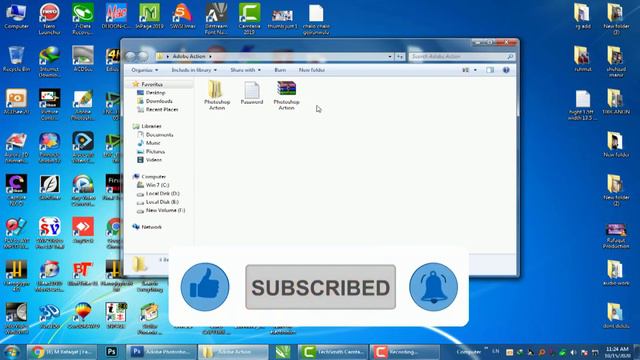Select Local Disk (D:) in the tree
Viewport: 640px width, 360px height.
tap(162, 193)
